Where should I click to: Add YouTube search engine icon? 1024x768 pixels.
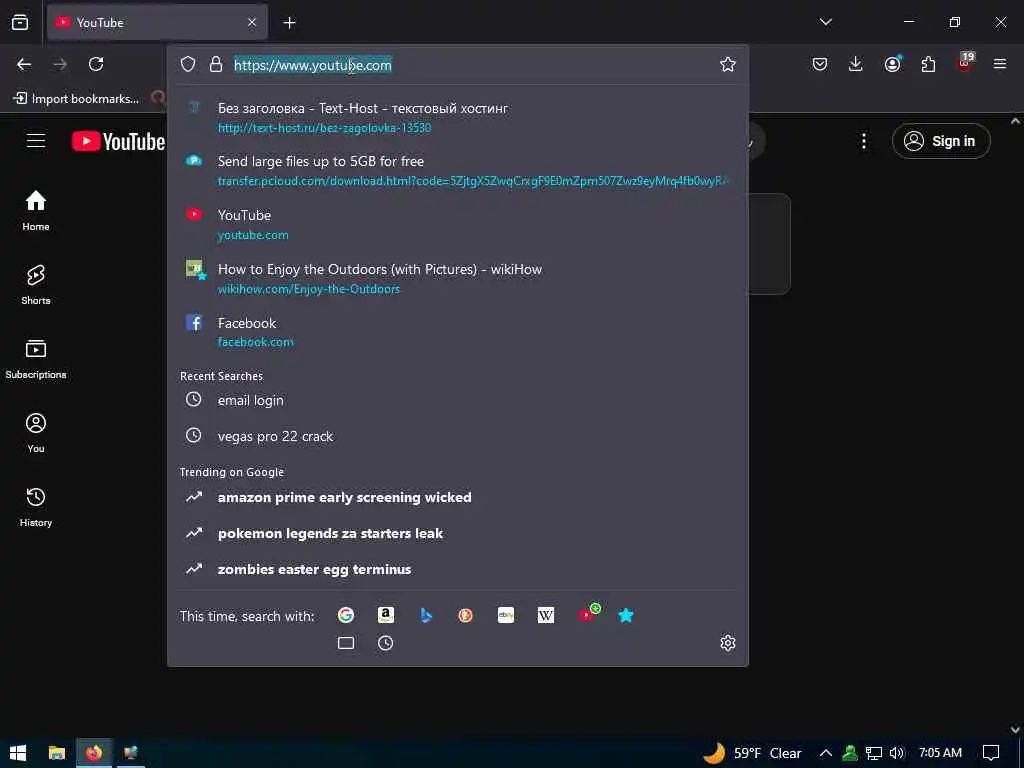click(x=588, y=614)
